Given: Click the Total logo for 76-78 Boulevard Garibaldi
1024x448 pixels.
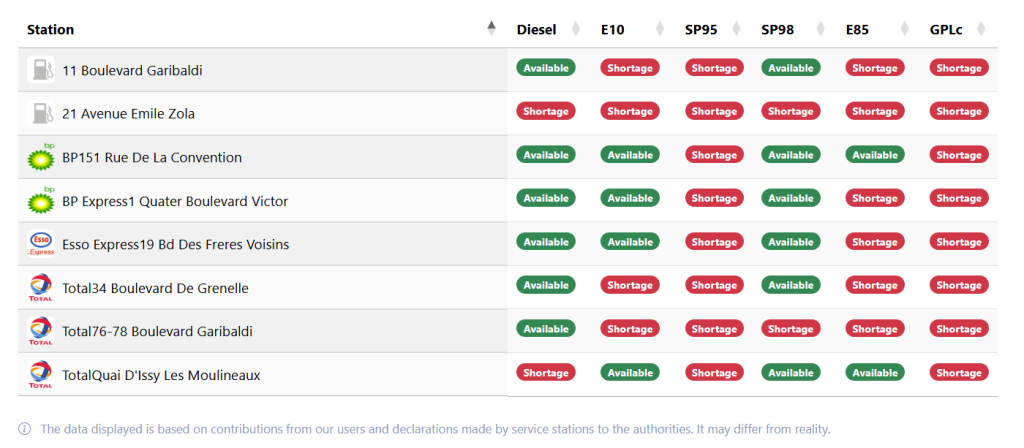Looking at the screenshot, I should coord(41,331).
